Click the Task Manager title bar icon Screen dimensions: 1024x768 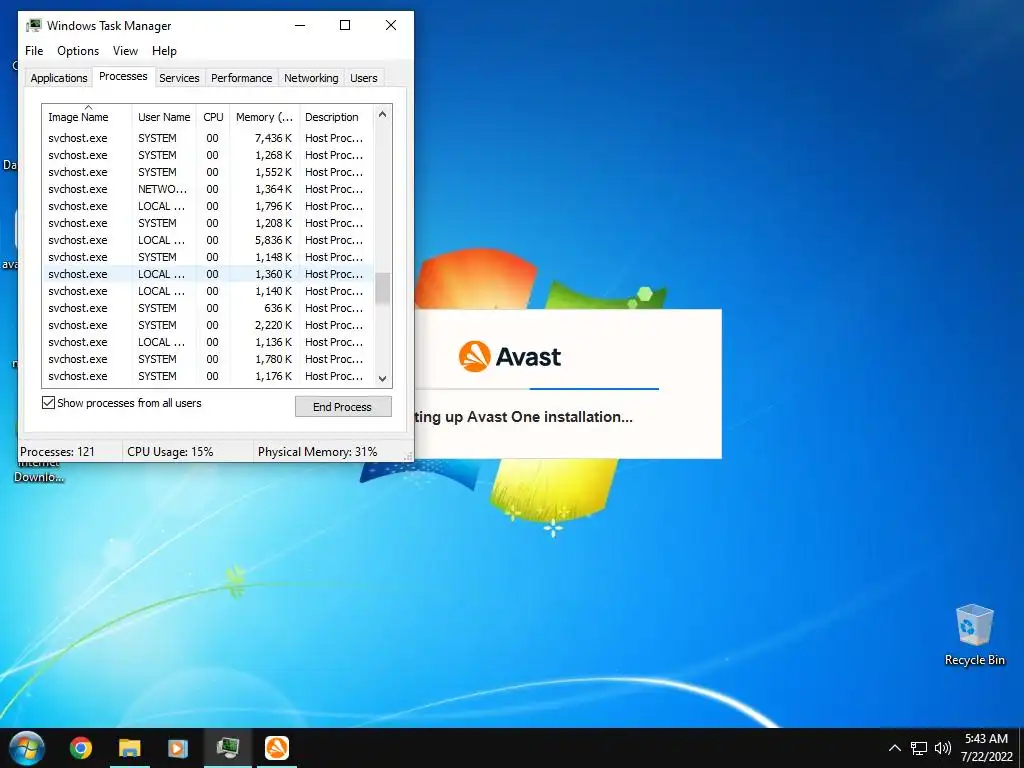pos(34,25)
